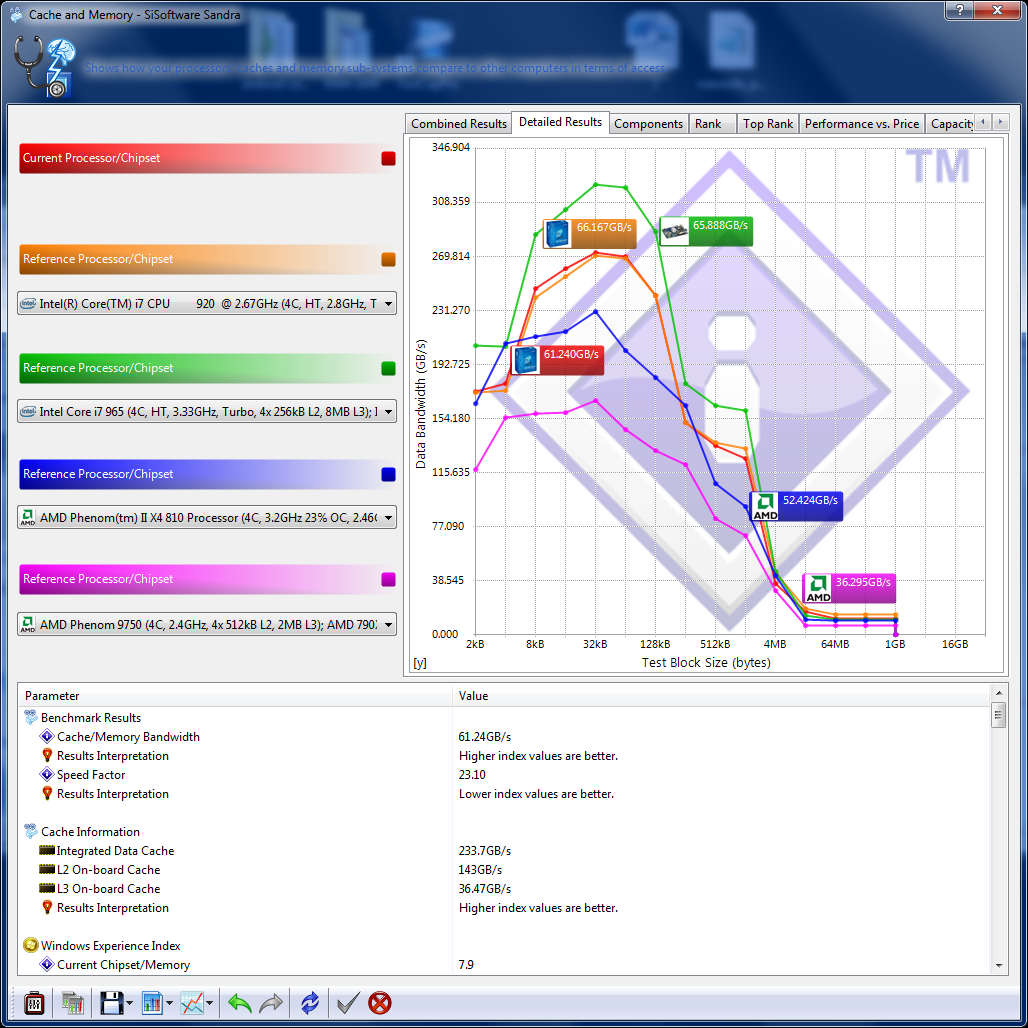Click the Windows Experience Index icon
The width and height of the screenshot is (1028, 1028).
(31, 945)
